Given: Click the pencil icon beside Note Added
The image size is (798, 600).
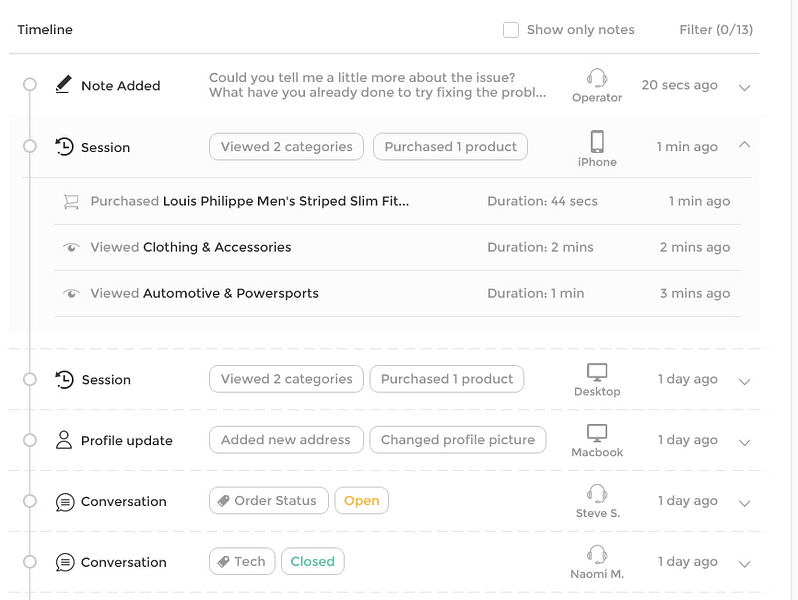Looking at the screenshot, I should click(63, 85).
